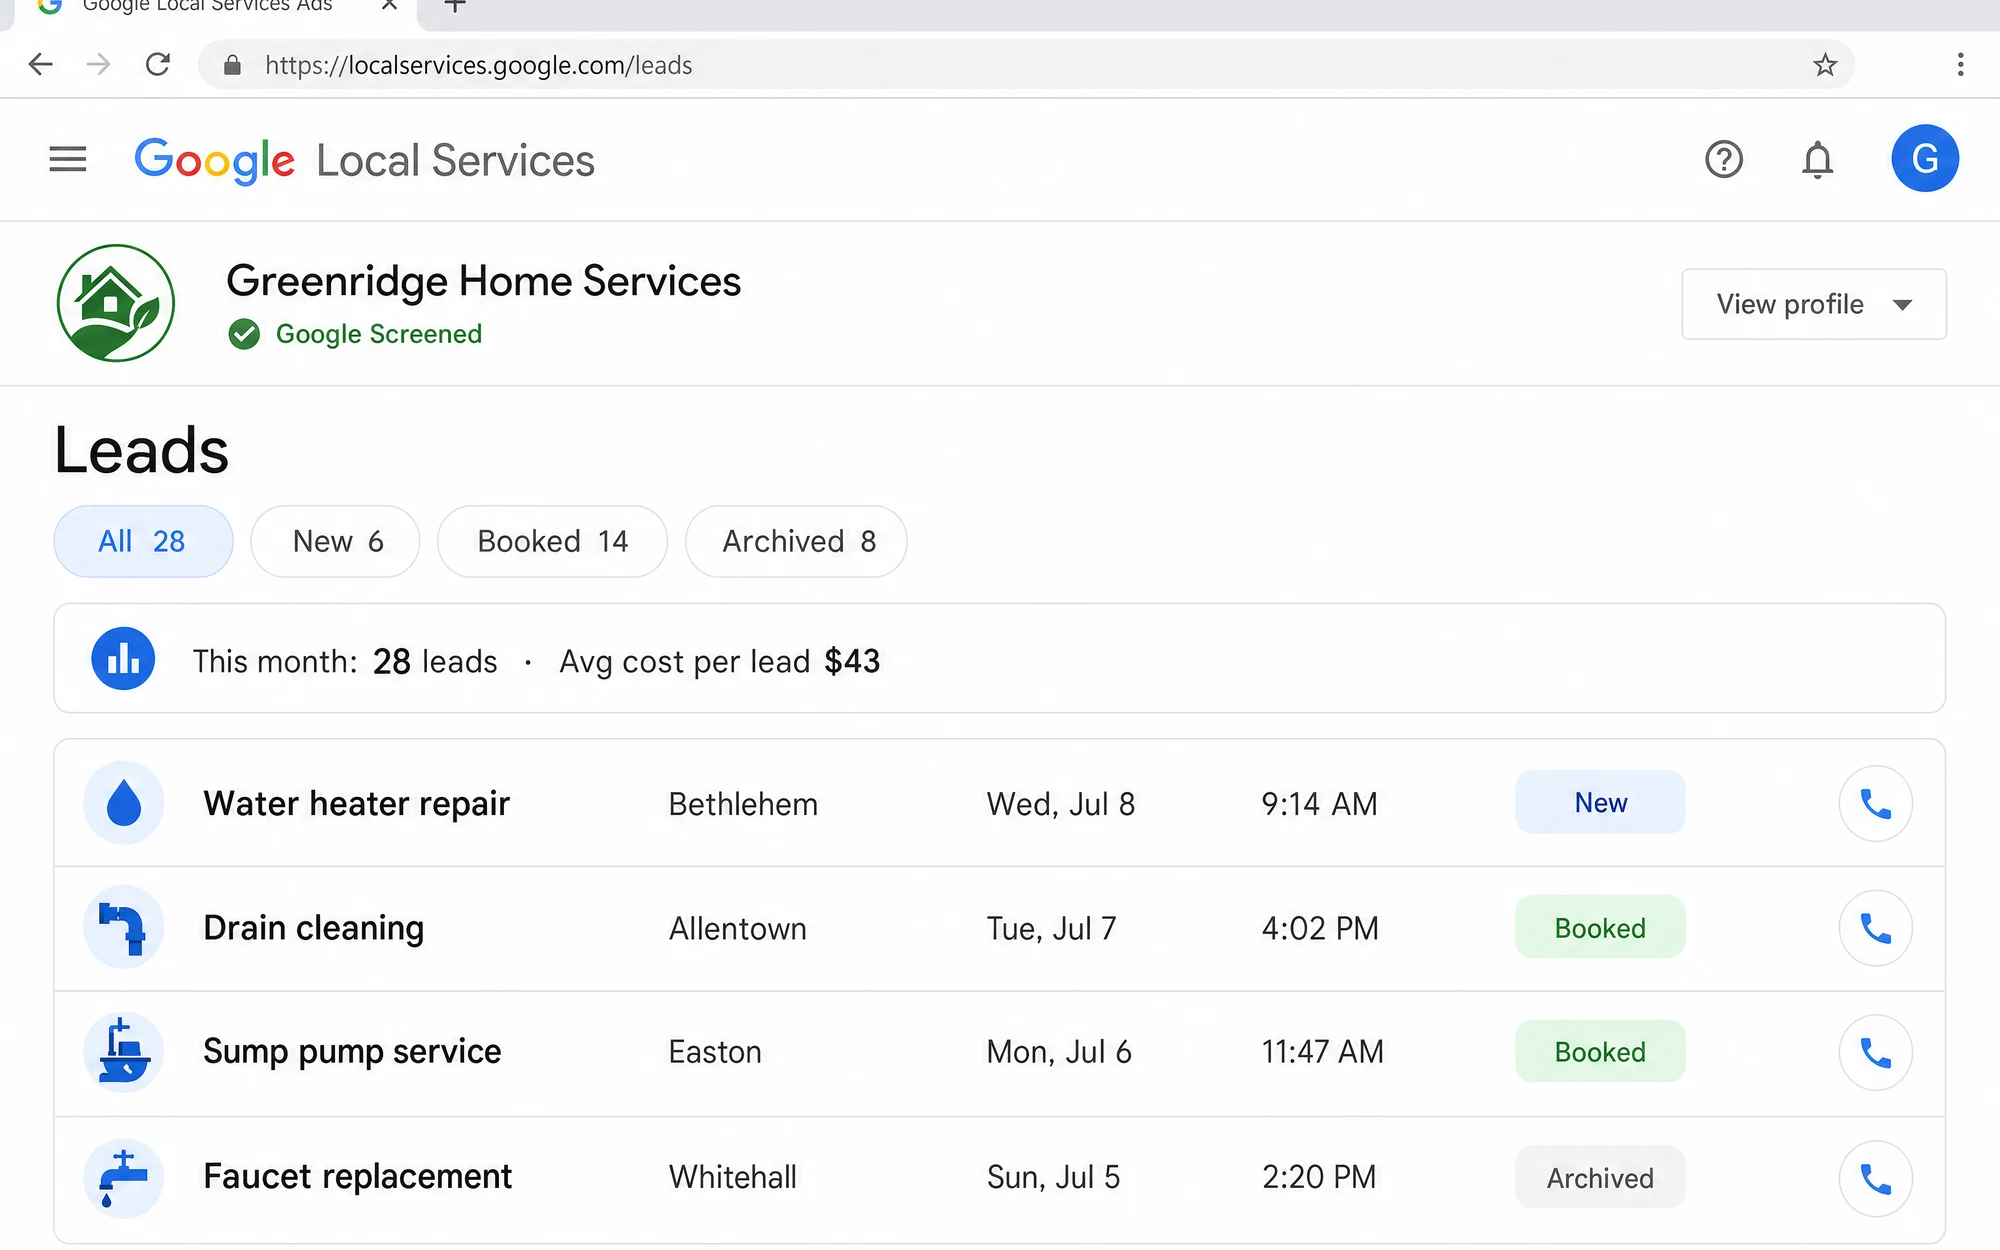Open the Drain cleaning lead

(1000, 928)
